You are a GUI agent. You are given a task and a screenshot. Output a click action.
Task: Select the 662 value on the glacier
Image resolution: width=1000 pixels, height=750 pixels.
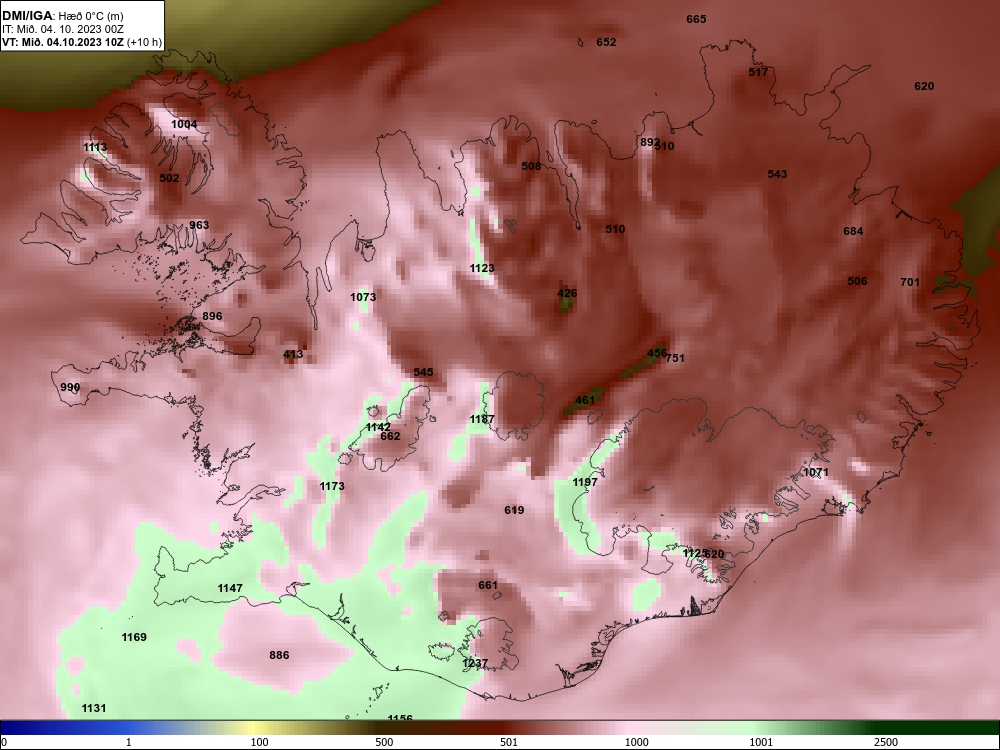coord(390,436)
